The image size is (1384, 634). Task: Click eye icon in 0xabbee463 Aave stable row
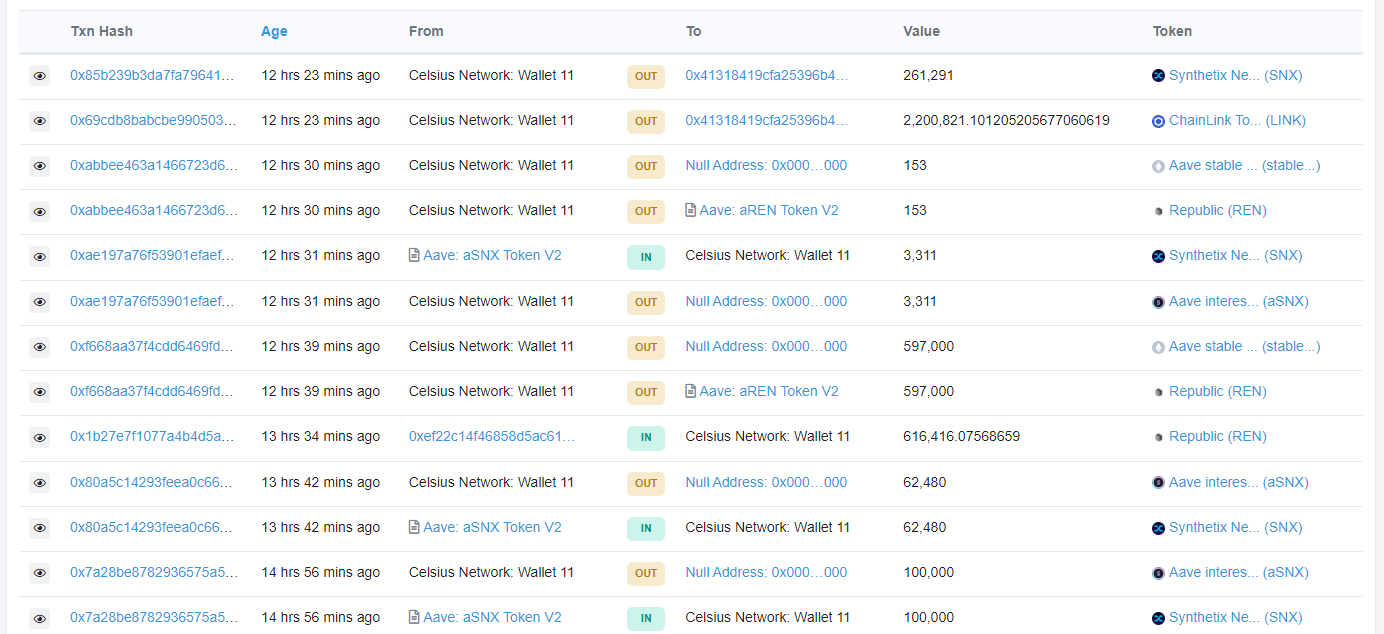coord(39,166)
